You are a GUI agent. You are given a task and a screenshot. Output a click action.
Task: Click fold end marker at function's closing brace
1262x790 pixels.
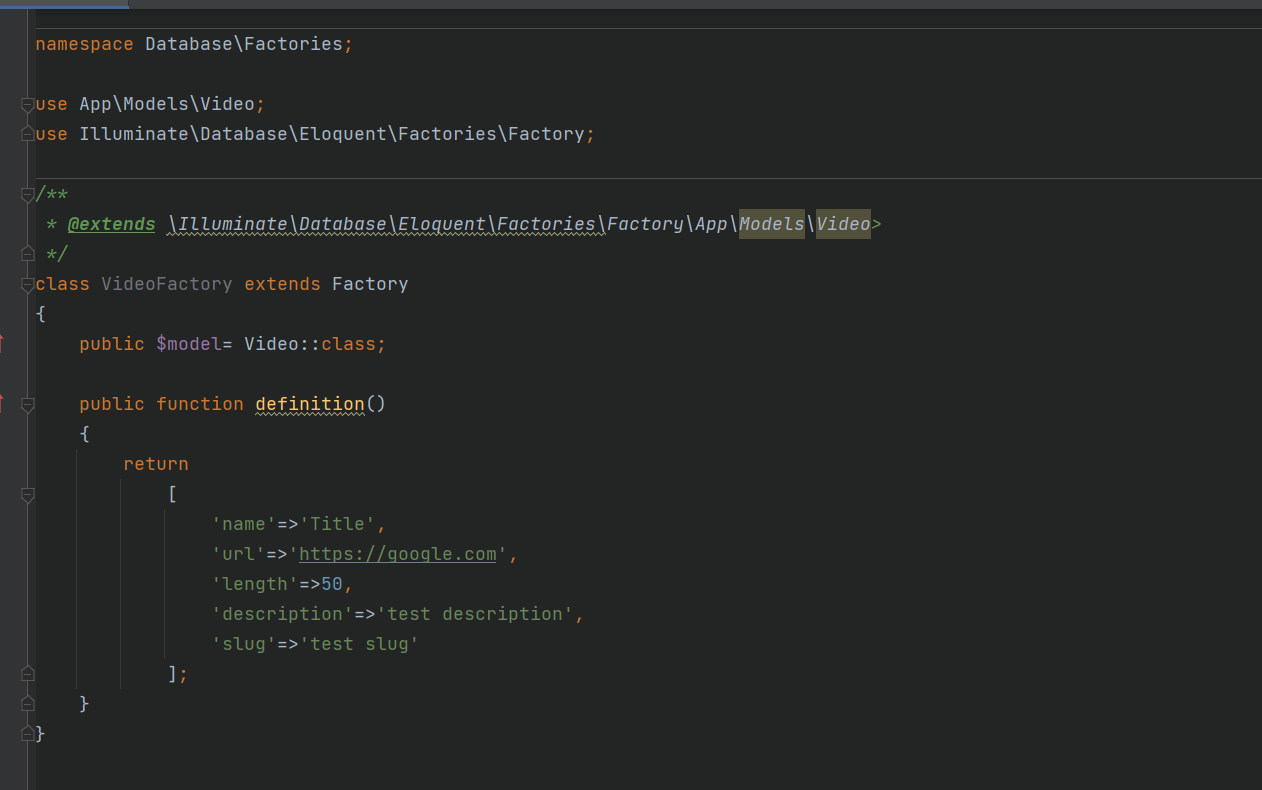pyautogui.click(x=27, y=704)
